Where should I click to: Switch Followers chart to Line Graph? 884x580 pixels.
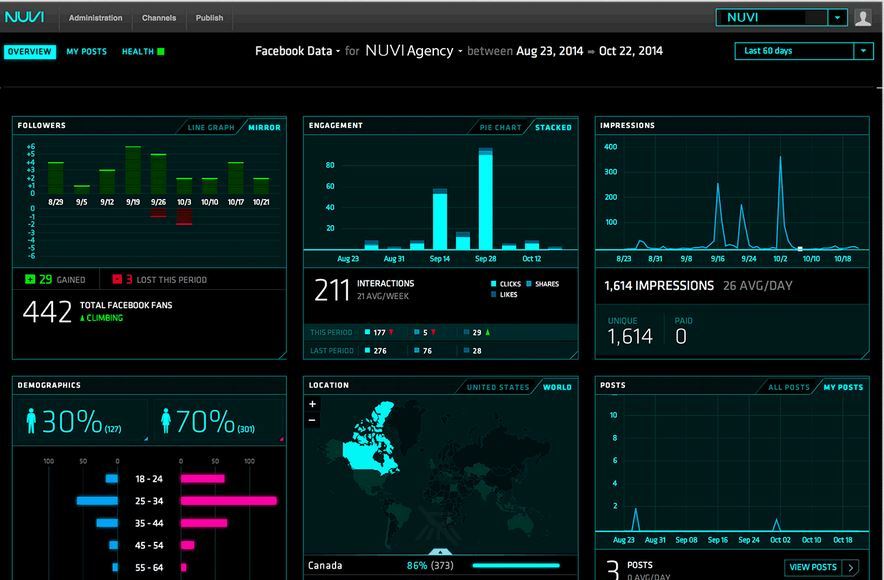pyautogui.click(x=211, y=127)
